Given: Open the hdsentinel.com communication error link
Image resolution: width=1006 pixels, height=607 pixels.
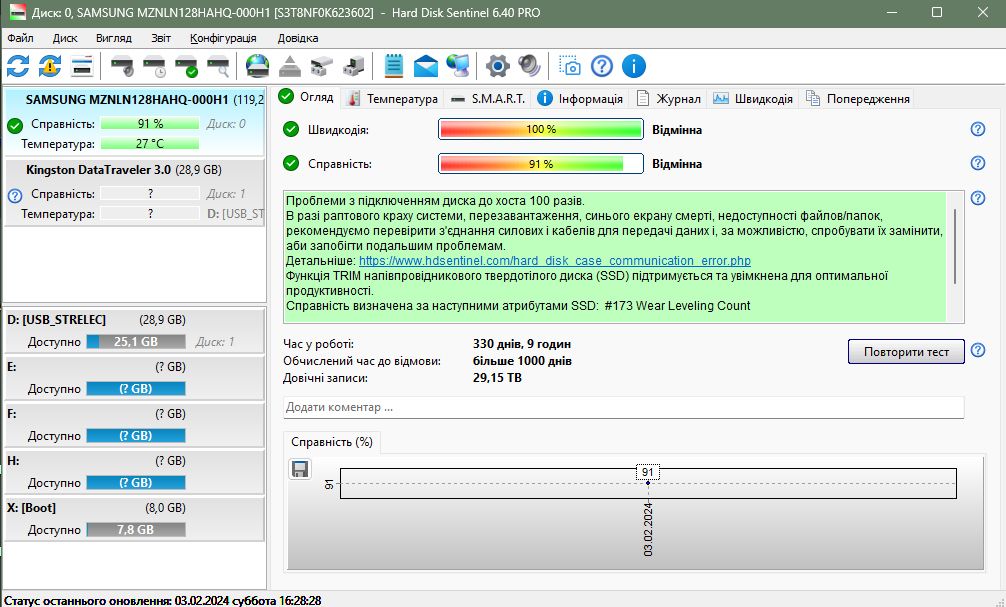Looking at the screenshot, I should coord(554,261).
